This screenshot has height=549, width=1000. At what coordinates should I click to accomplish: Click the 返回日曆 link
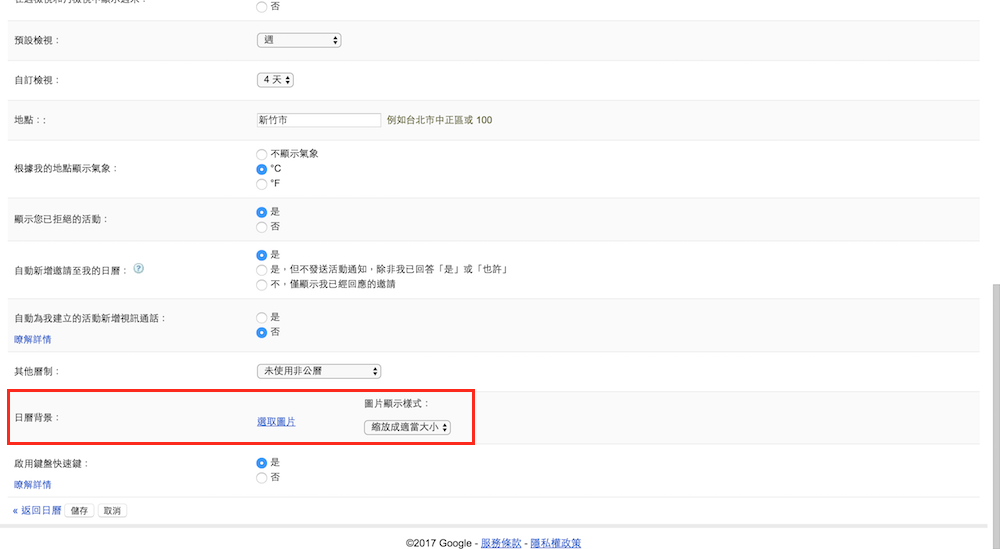[37, 510]
